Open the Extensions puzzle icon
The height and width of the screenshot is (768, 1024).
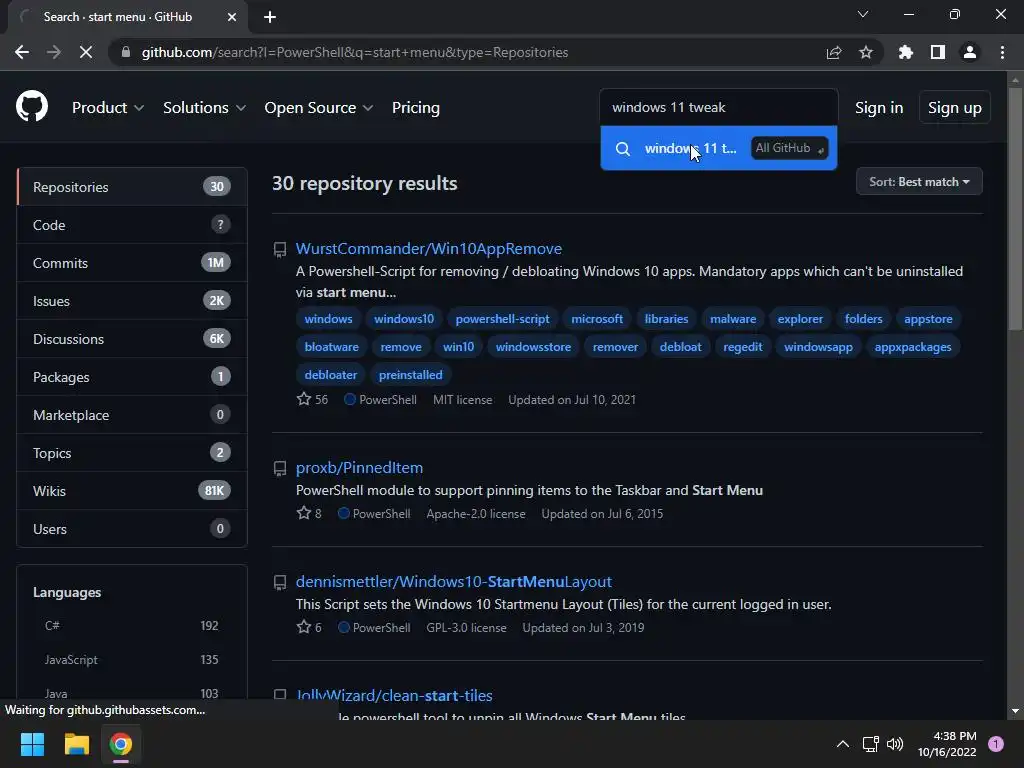[x=905, y=52]
